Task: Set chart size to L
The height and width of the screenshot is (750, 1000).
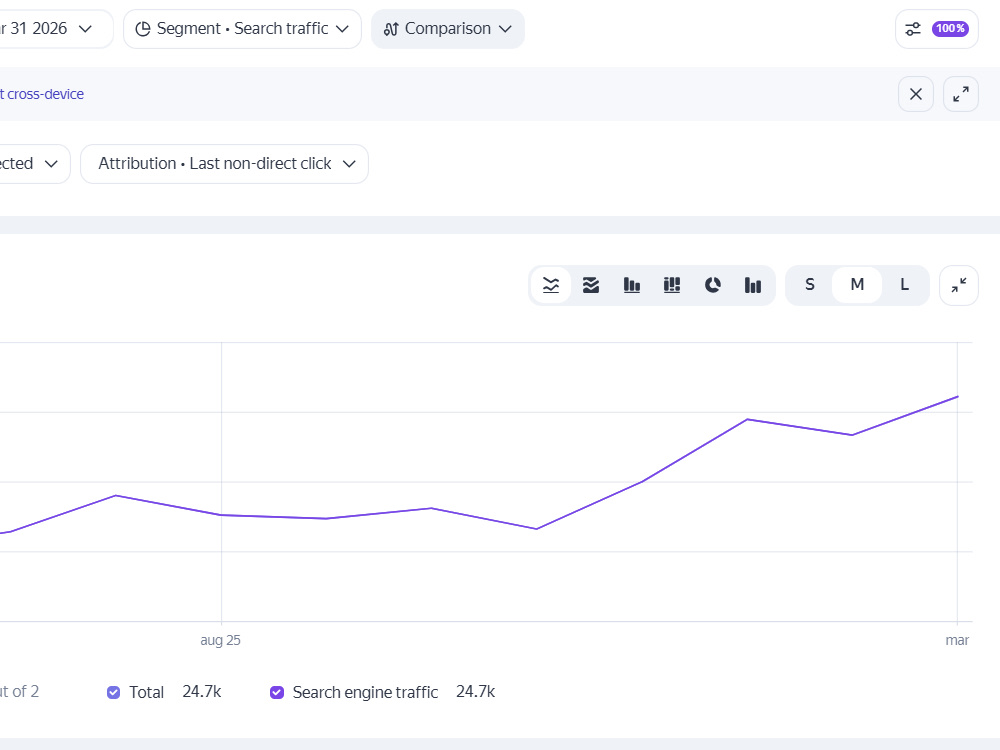Action: [x=904, y=285]
